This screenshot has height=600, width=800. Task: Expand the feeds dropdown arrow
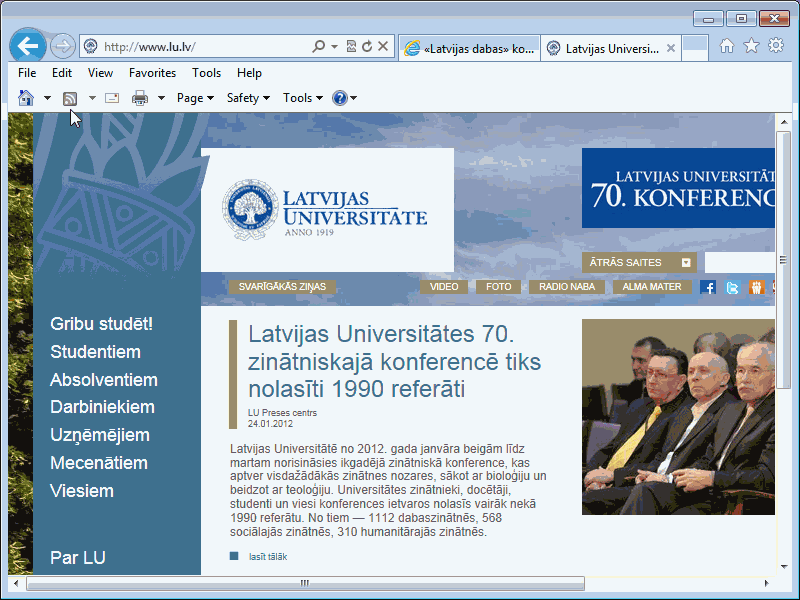coord(92,97)
